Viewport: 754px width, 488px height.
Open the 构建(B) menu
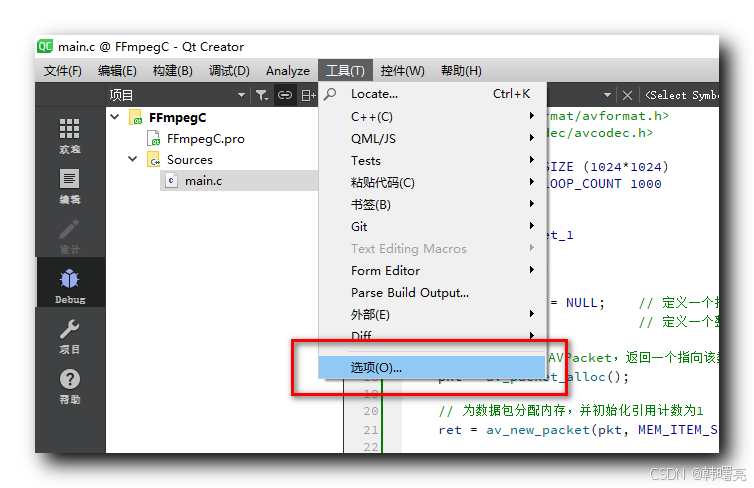point(173,71)
